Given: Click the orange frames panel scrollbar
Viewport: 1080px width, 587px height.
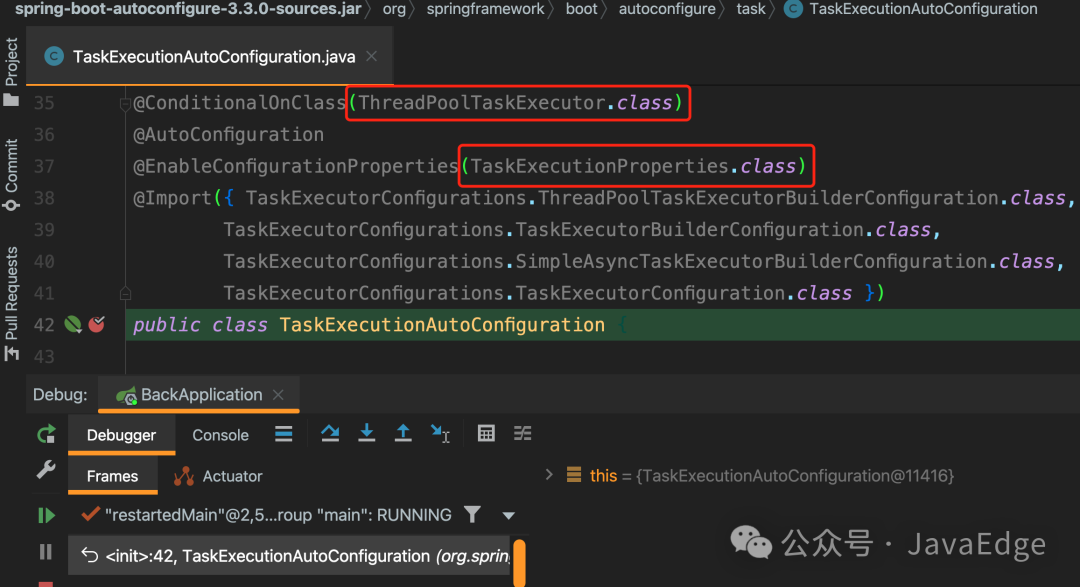Looking at the screenshot, I should point(520,563).
